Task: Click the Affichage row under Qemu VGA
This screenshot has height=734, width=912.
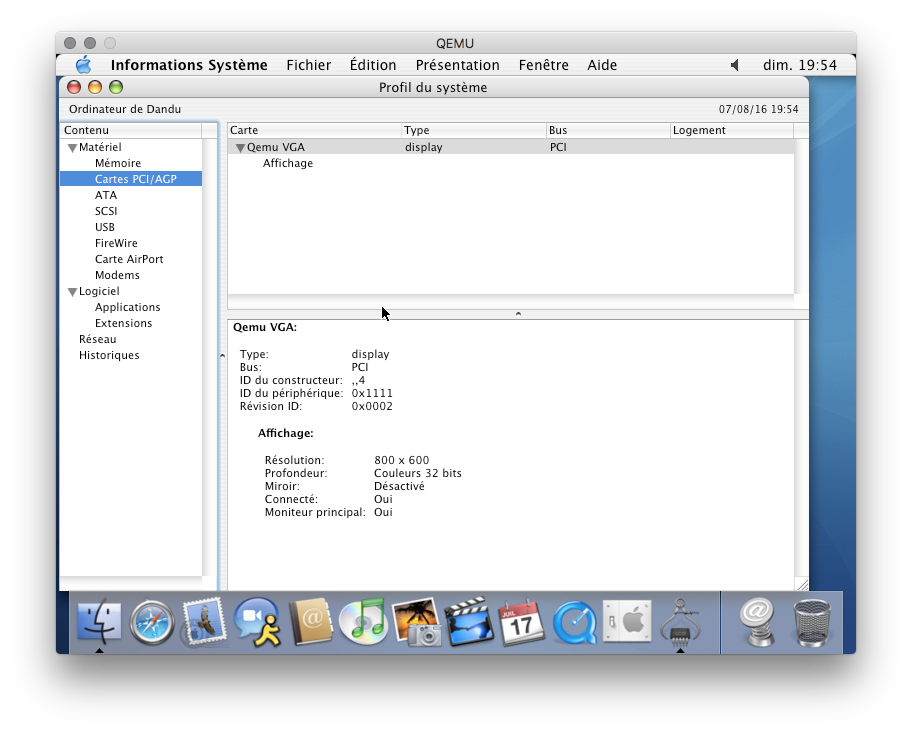Action: [x=288, y=163]
